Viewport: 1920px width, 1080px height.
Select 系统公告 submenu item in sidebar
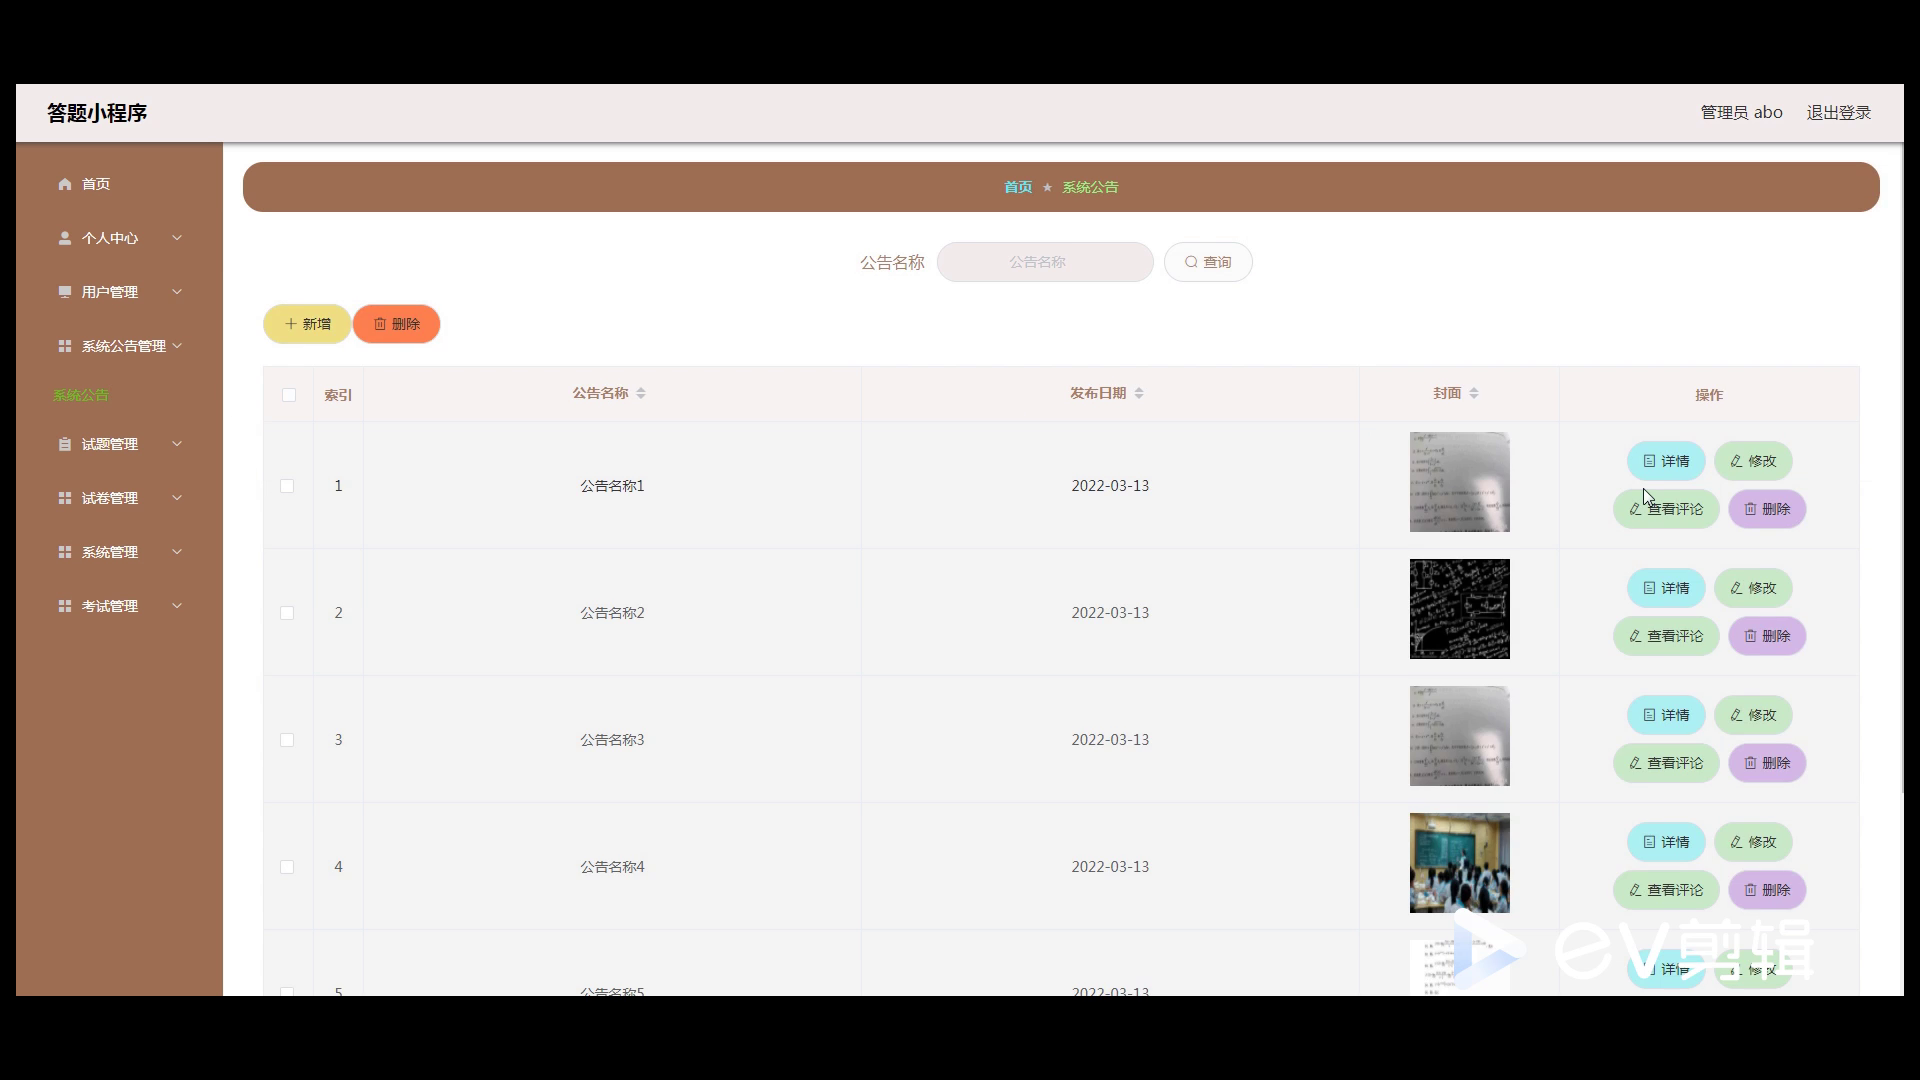point(81,395)
